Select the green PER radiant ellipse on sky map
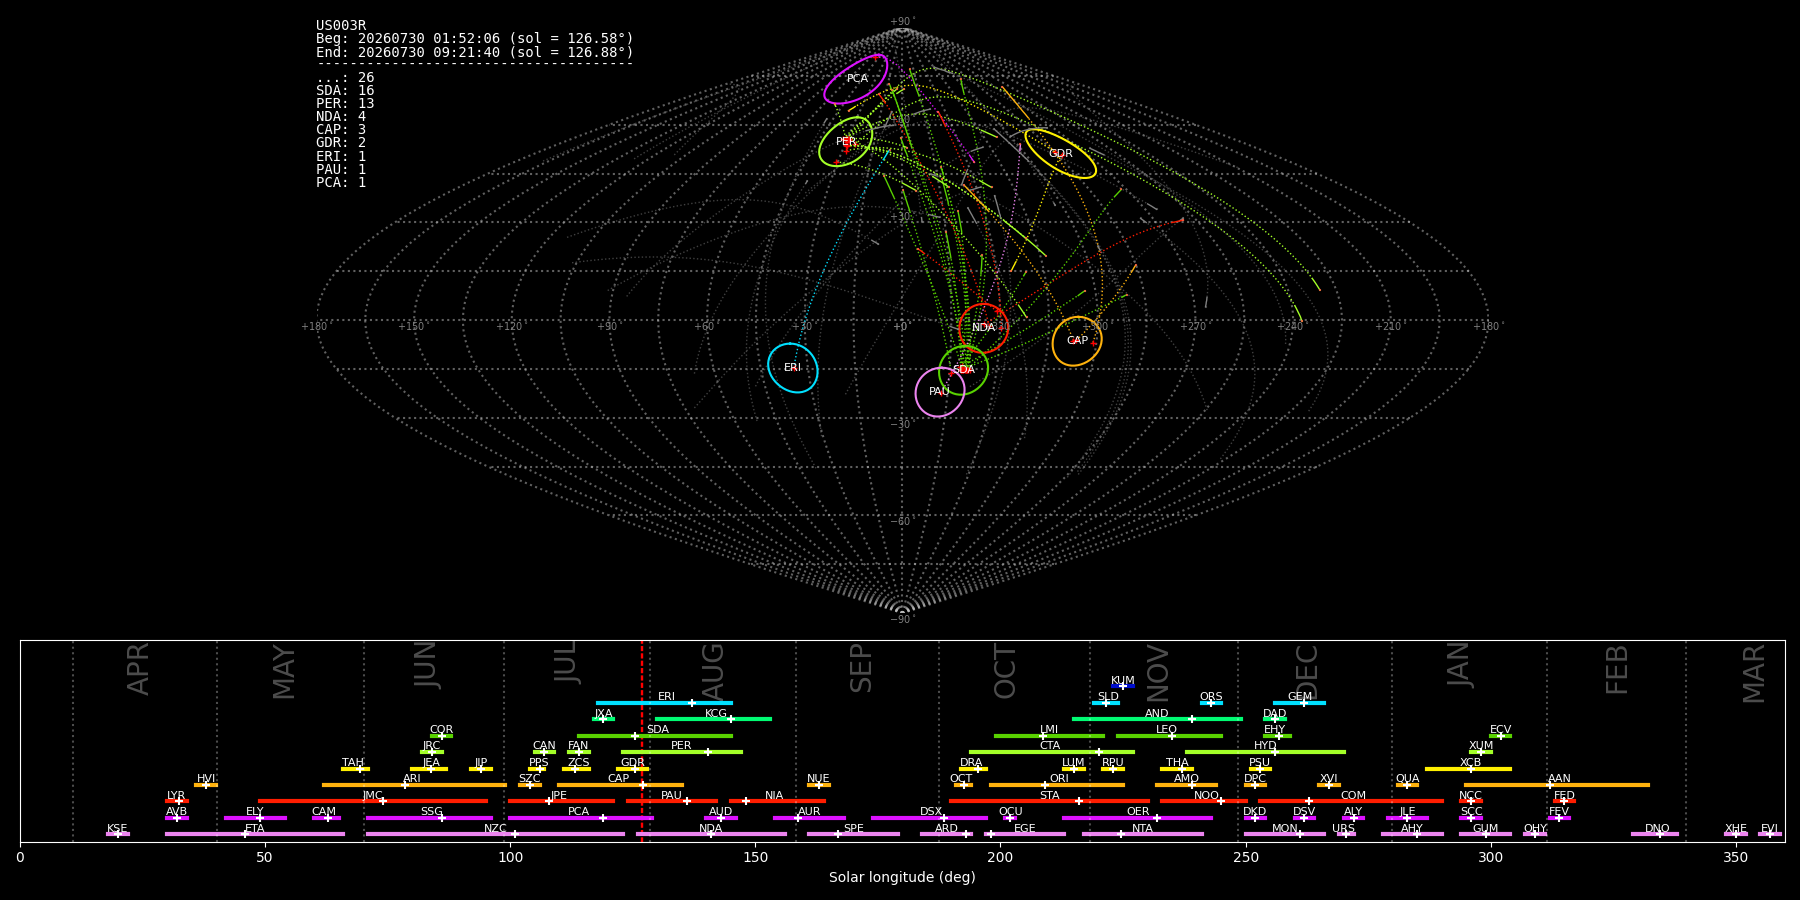 [x=846, y=142]
